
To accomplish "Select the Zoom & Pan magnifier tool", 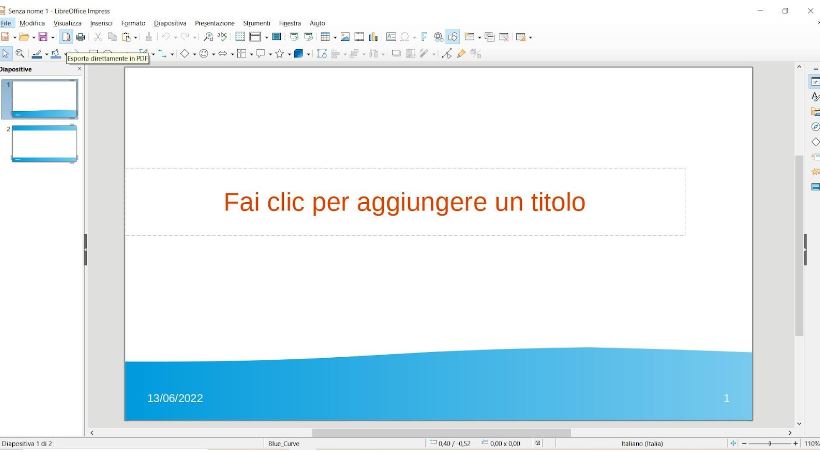I will pyautogui.click(x=19, y=54).
